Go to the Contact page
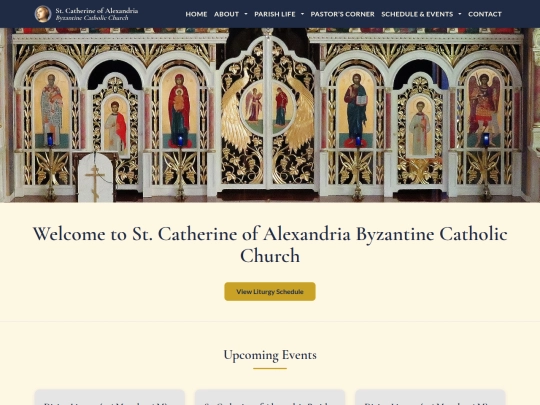 pos(485,14)
